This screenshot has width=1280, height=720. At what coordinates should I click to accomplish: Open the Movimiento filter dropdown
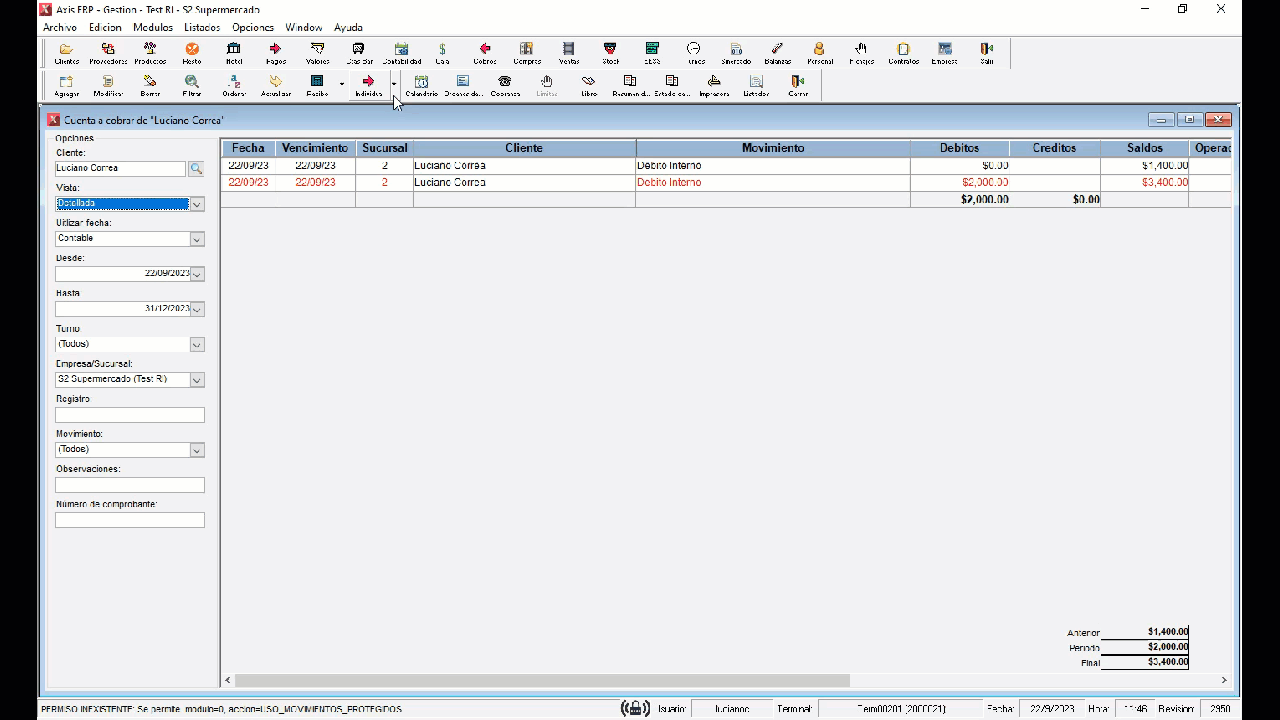197,450
